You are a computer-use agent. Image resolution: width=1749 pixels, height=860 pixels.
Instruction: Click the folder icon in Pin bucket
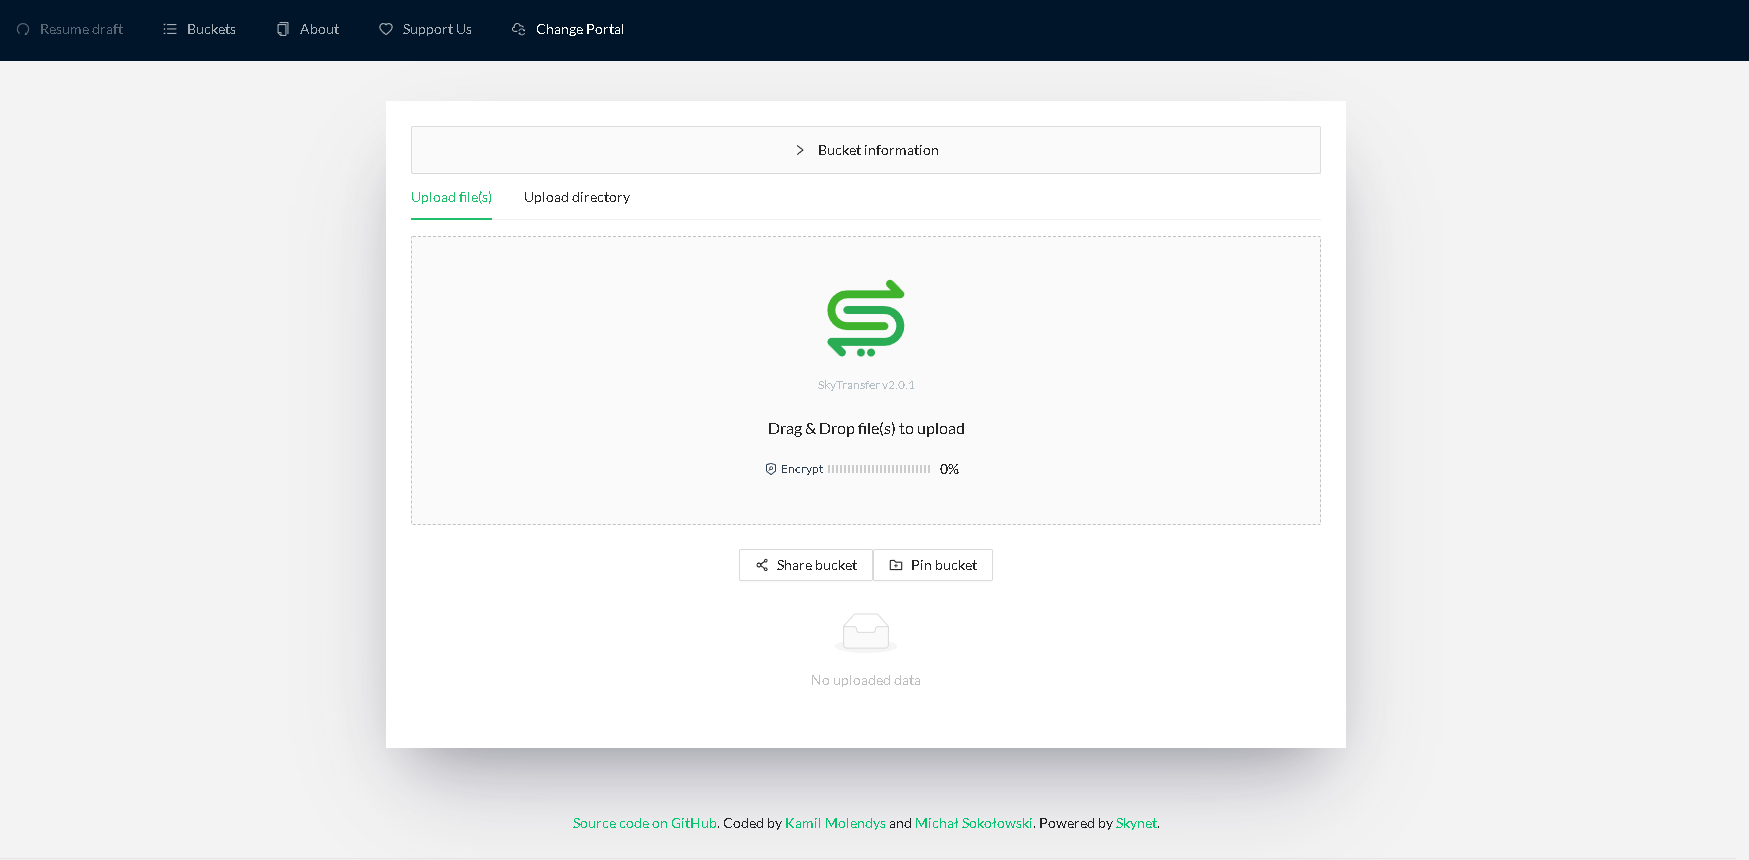coord(896,565)
